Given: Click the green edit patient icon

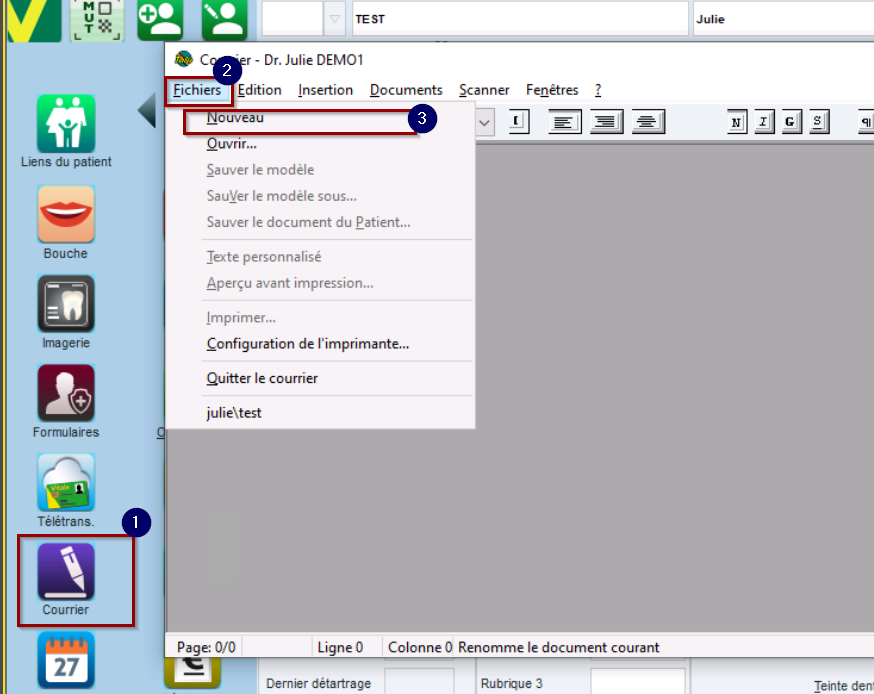Looking at the screenshot, I should [225, 20].
